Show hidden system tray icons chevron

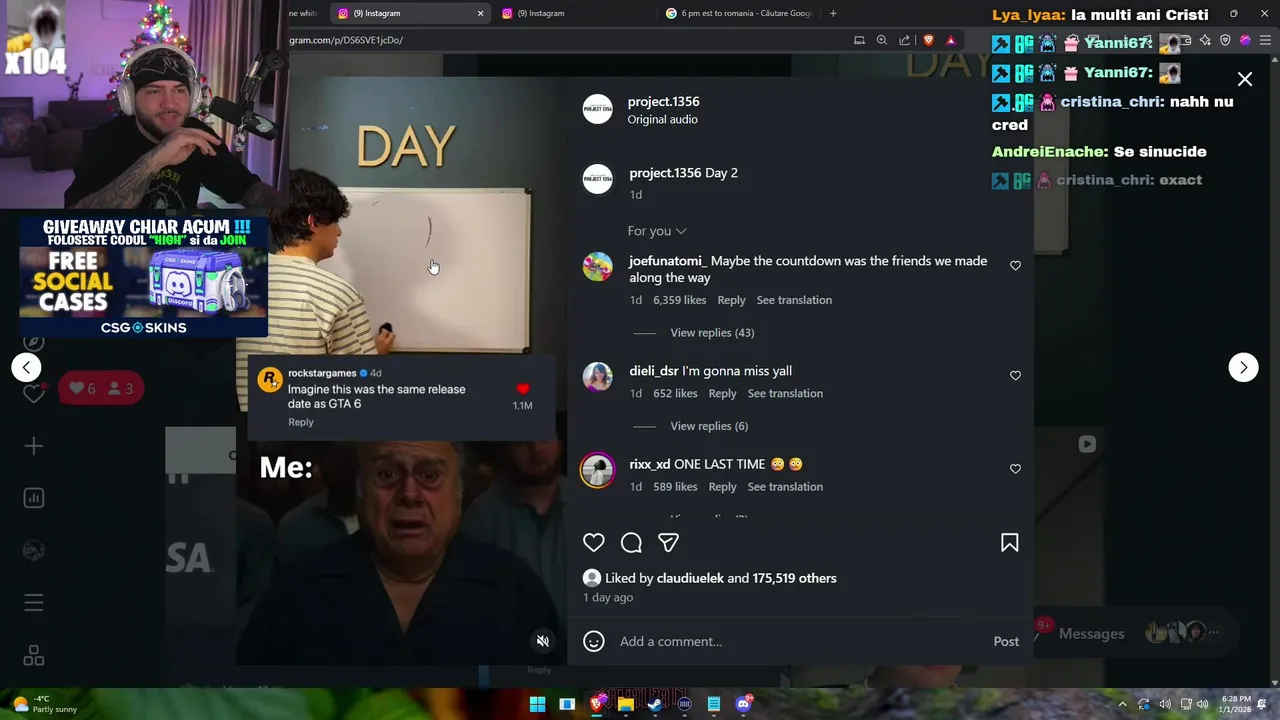1123,704
